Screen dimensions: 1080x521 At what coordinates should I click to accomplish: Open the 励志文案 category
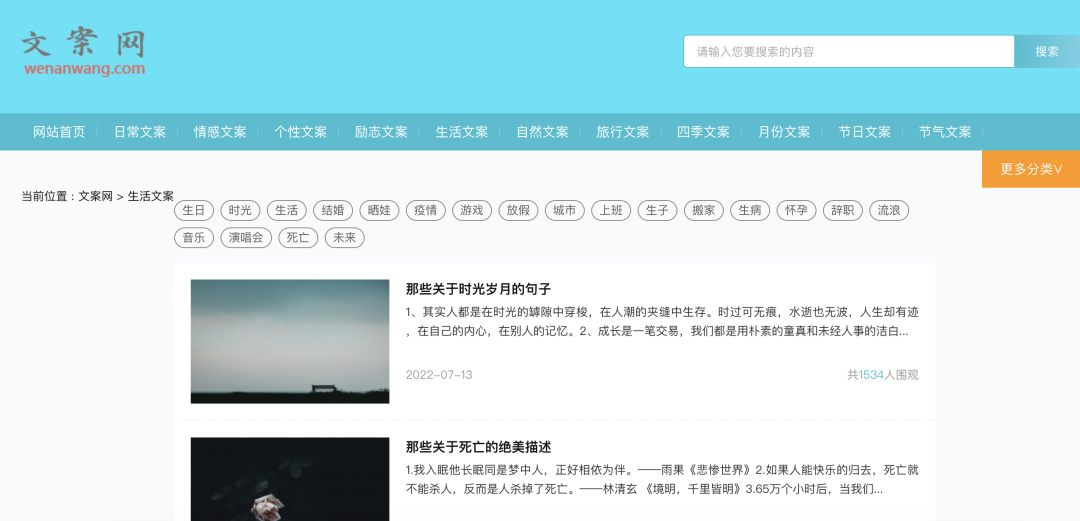(x=381, y=132)
